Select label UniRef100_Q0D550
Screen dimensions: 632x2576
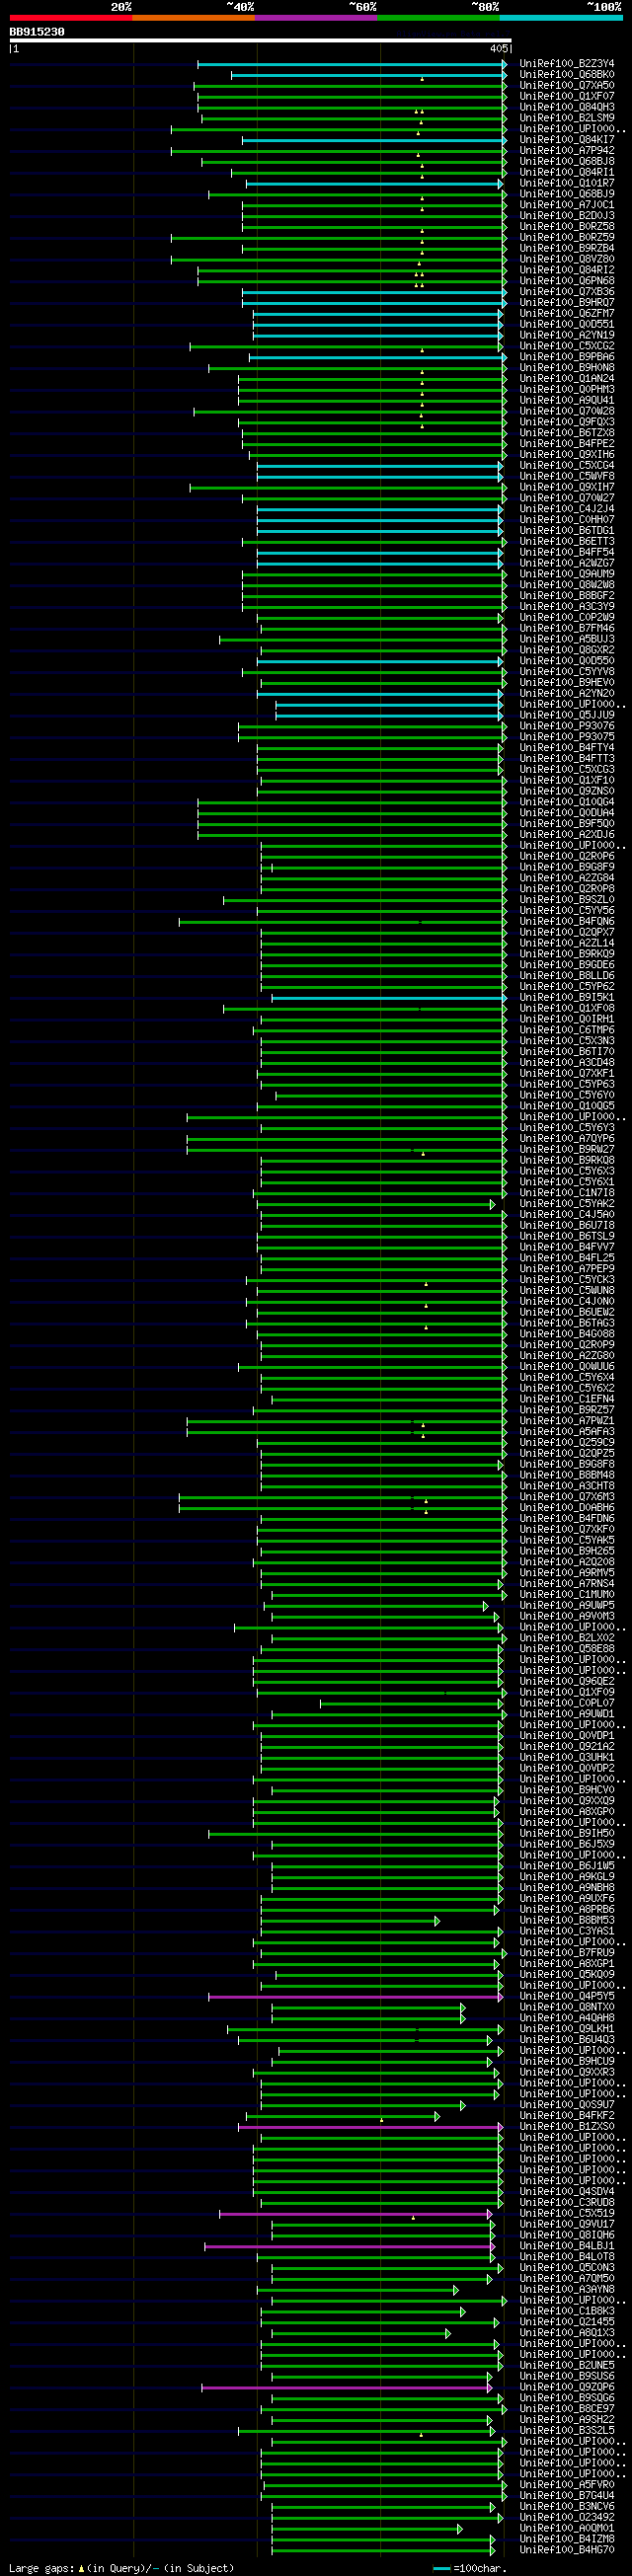click(567, 661)
